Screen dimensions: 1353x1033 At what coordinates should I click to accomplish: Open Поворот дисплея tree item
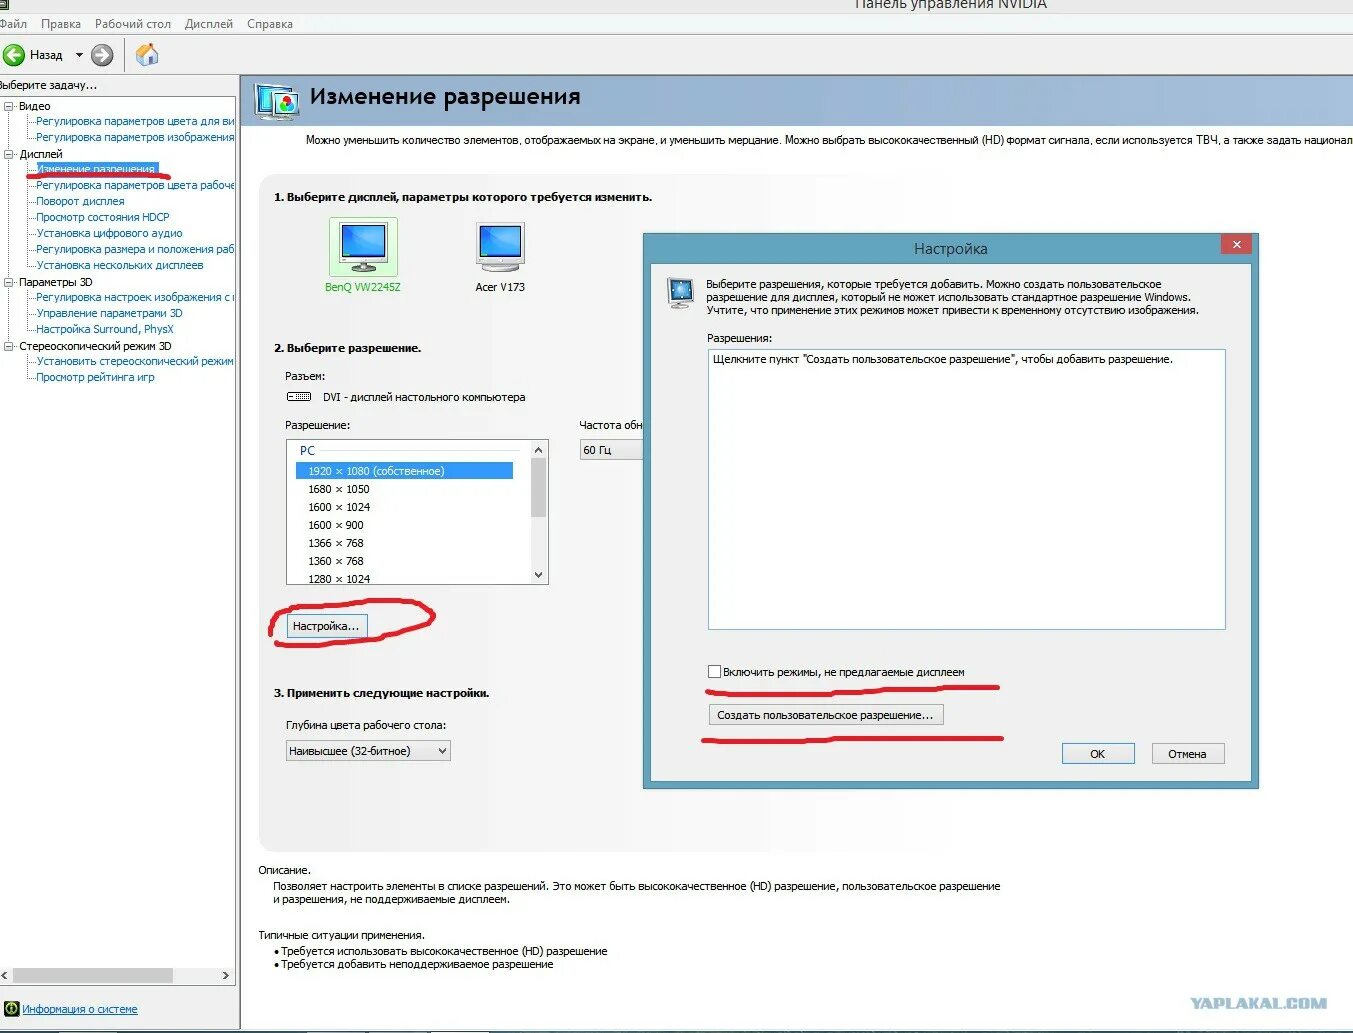pyautogui.click(x=80, y=202)
